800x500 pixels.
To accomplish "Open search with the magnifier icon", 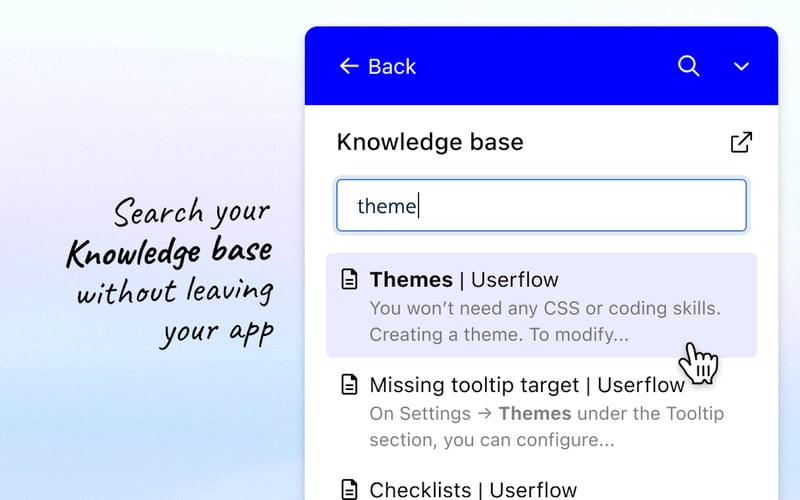I will pos(688,66).
